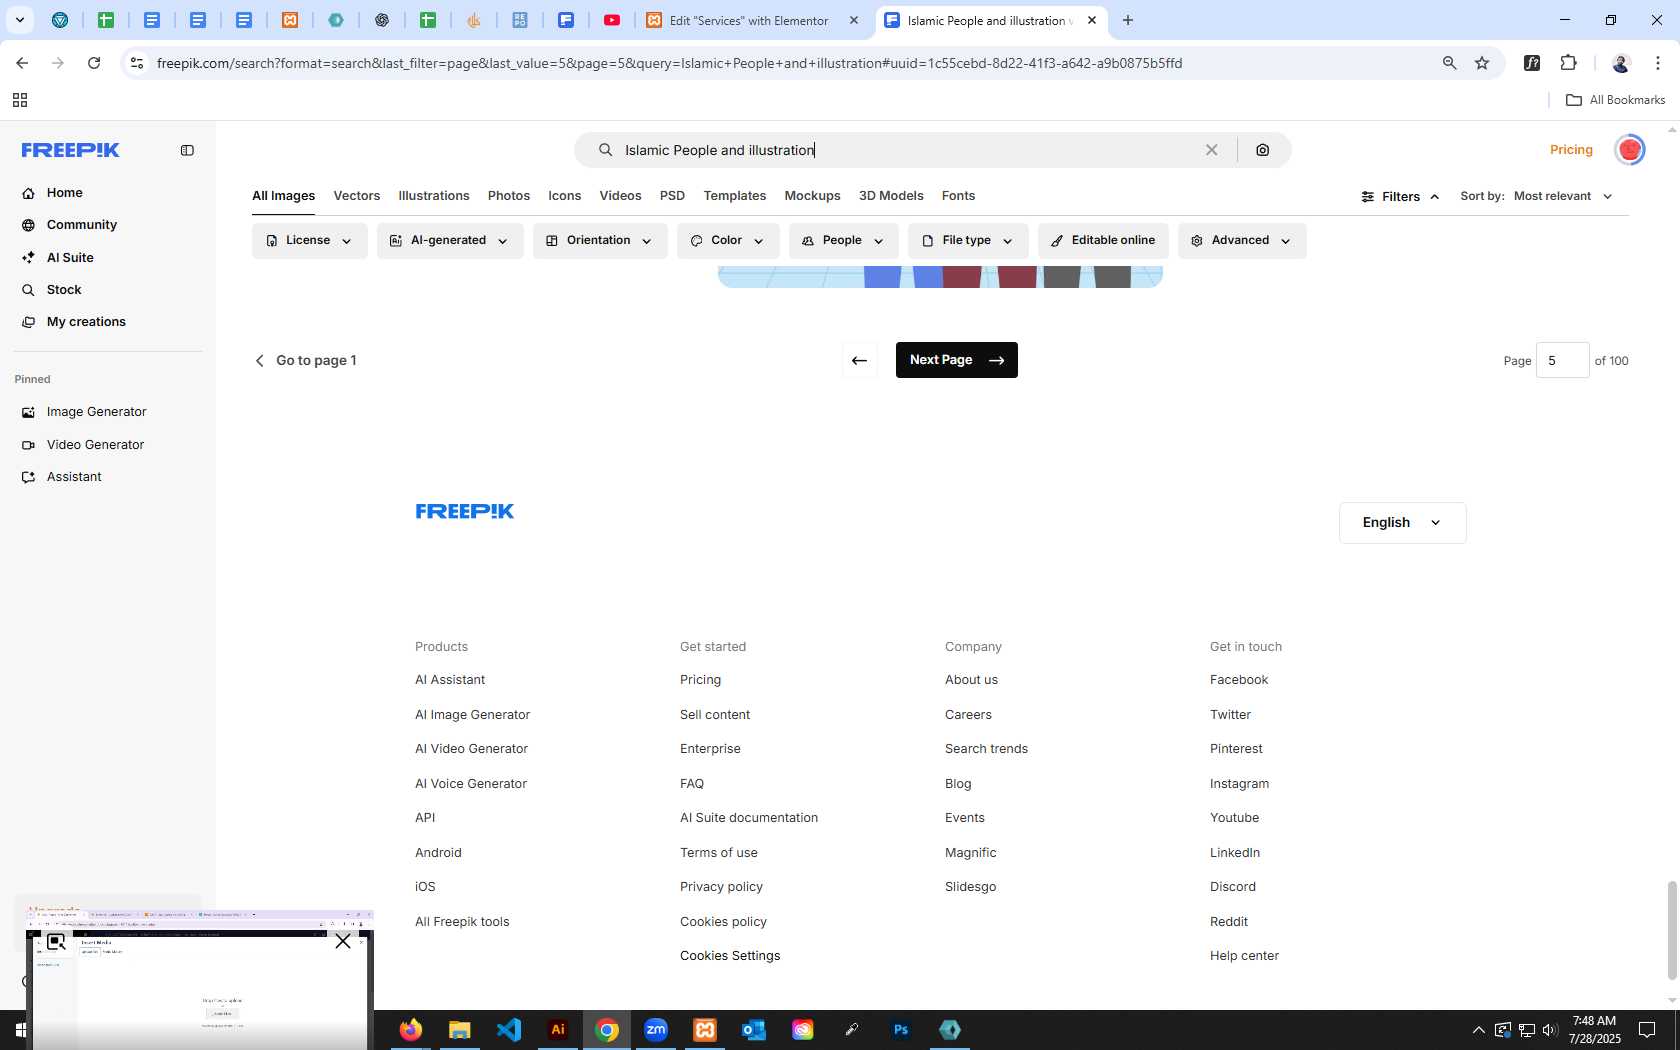Open the Sort by Most relevant dropdown

pos(1563,196)
